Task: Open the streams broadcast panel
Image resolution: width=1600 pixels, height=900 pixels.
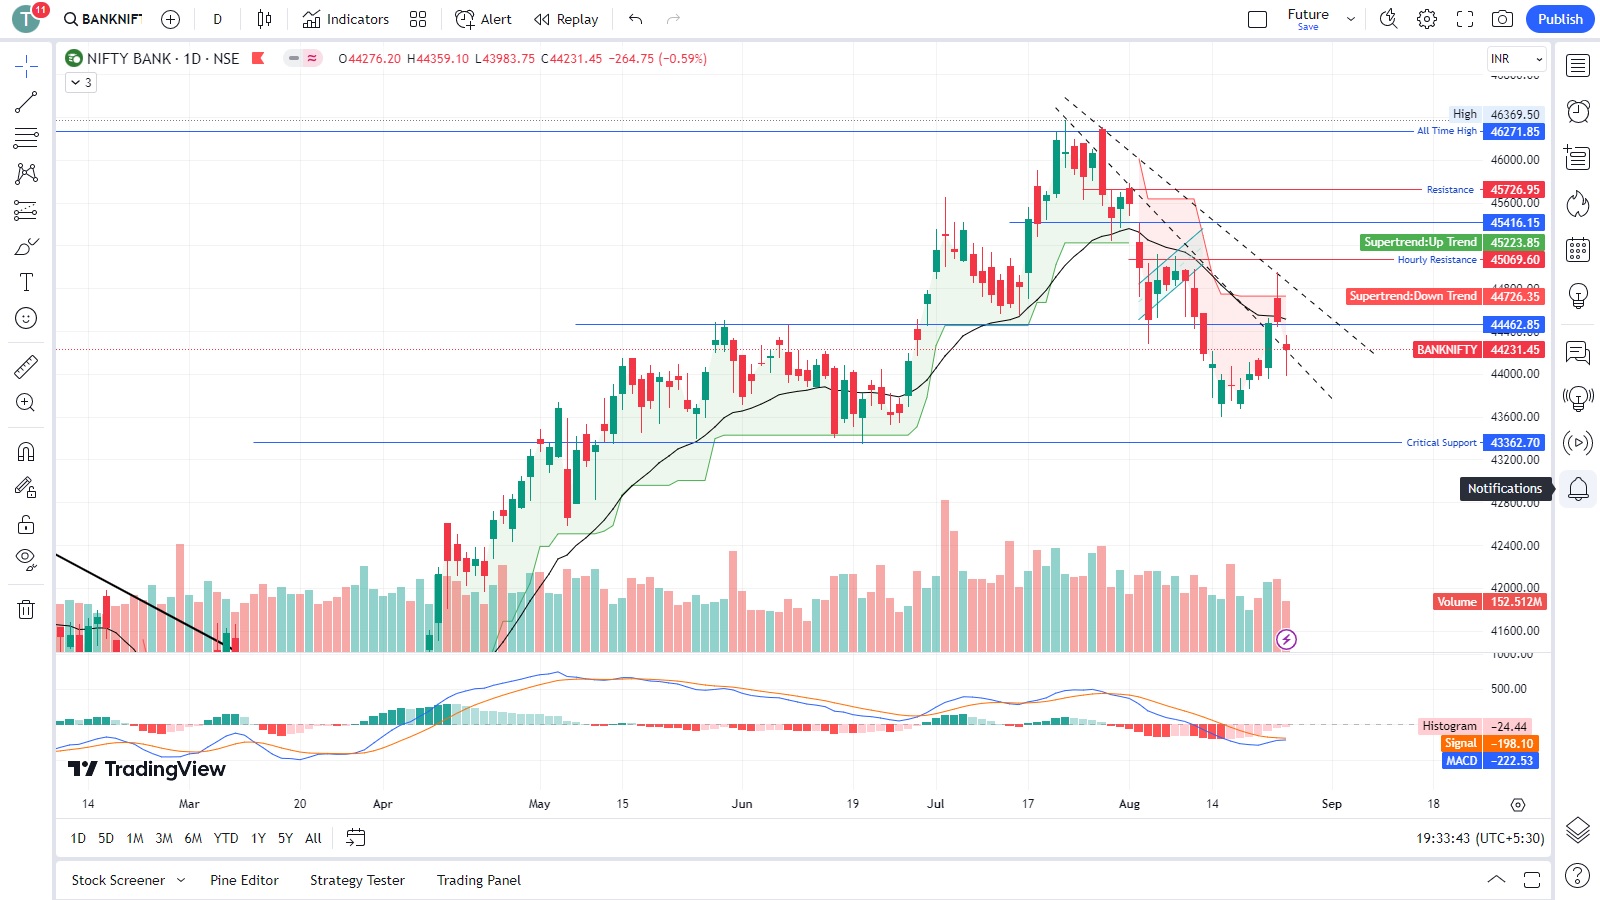Action: point(1578,443)
